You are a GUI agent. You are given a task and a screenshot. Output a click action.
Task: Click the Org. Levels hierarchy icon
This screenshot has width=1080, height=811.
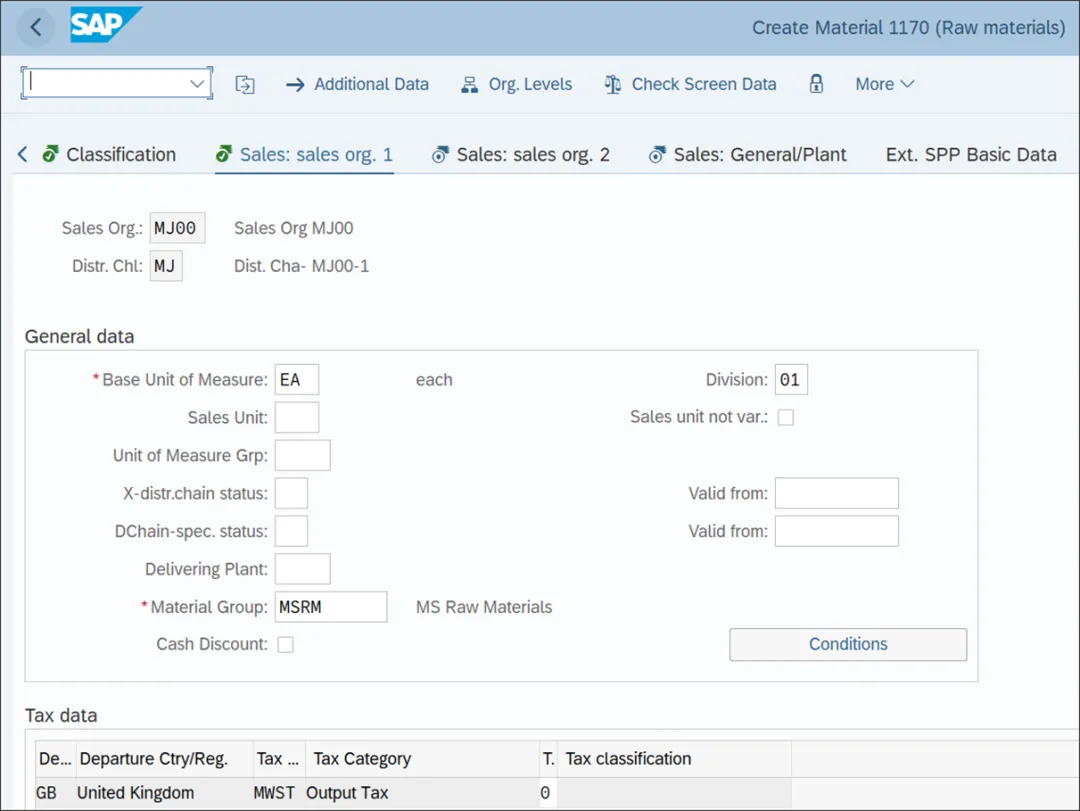pos(470,85)
